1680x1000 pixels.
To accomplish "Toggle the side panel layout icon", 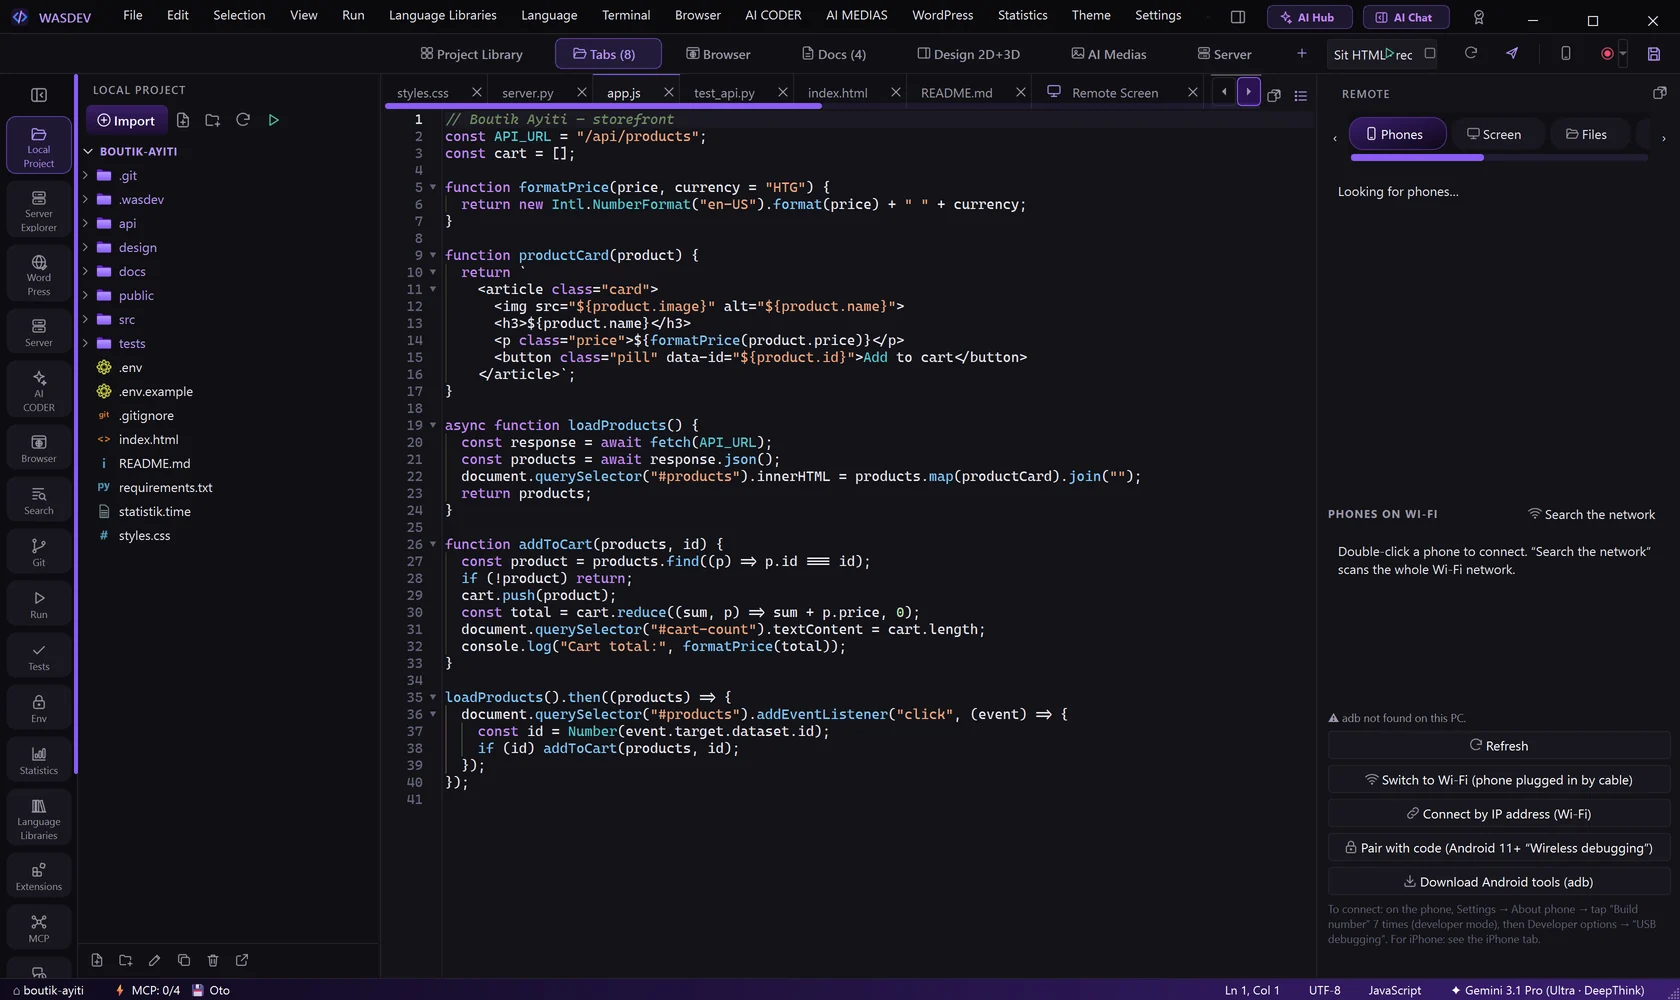I will pyautogui.click(x=1238, y=16).
